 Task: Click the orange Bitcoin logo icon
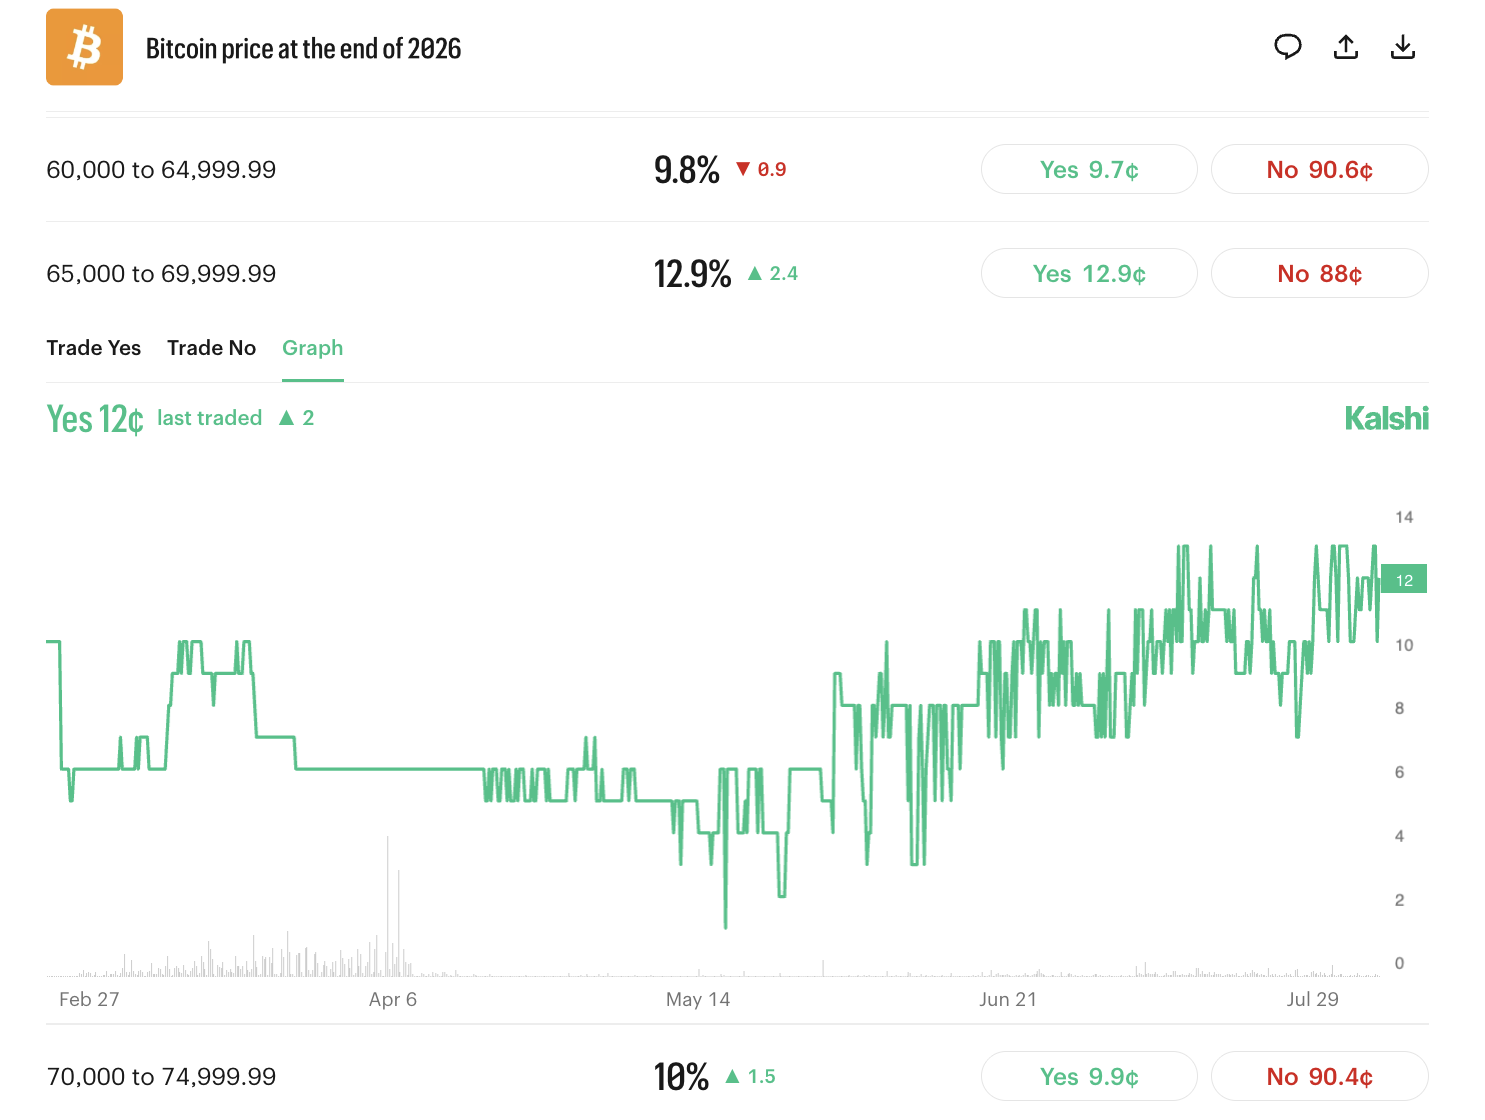(84, 47)
